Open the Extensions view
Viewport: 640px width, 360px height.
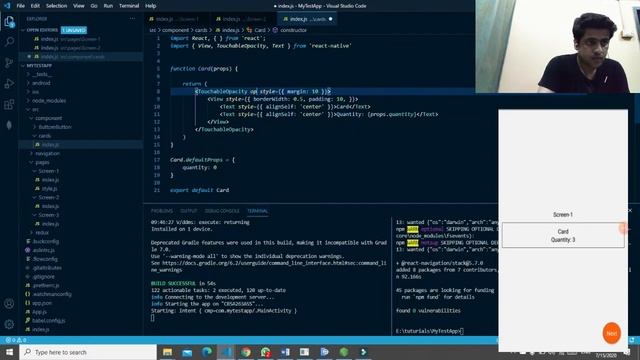click(9, 104)
